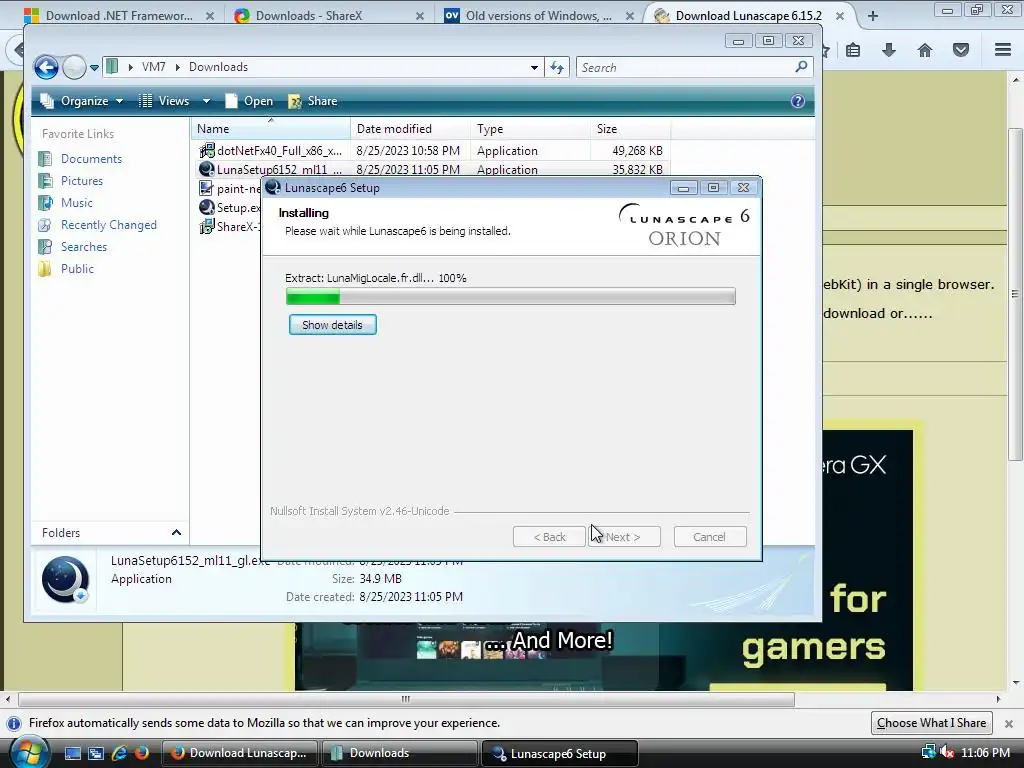Open Firefox downloads arrow icon
The image size is (1024, 768).
pyautogui.click(x=889, y=50)
